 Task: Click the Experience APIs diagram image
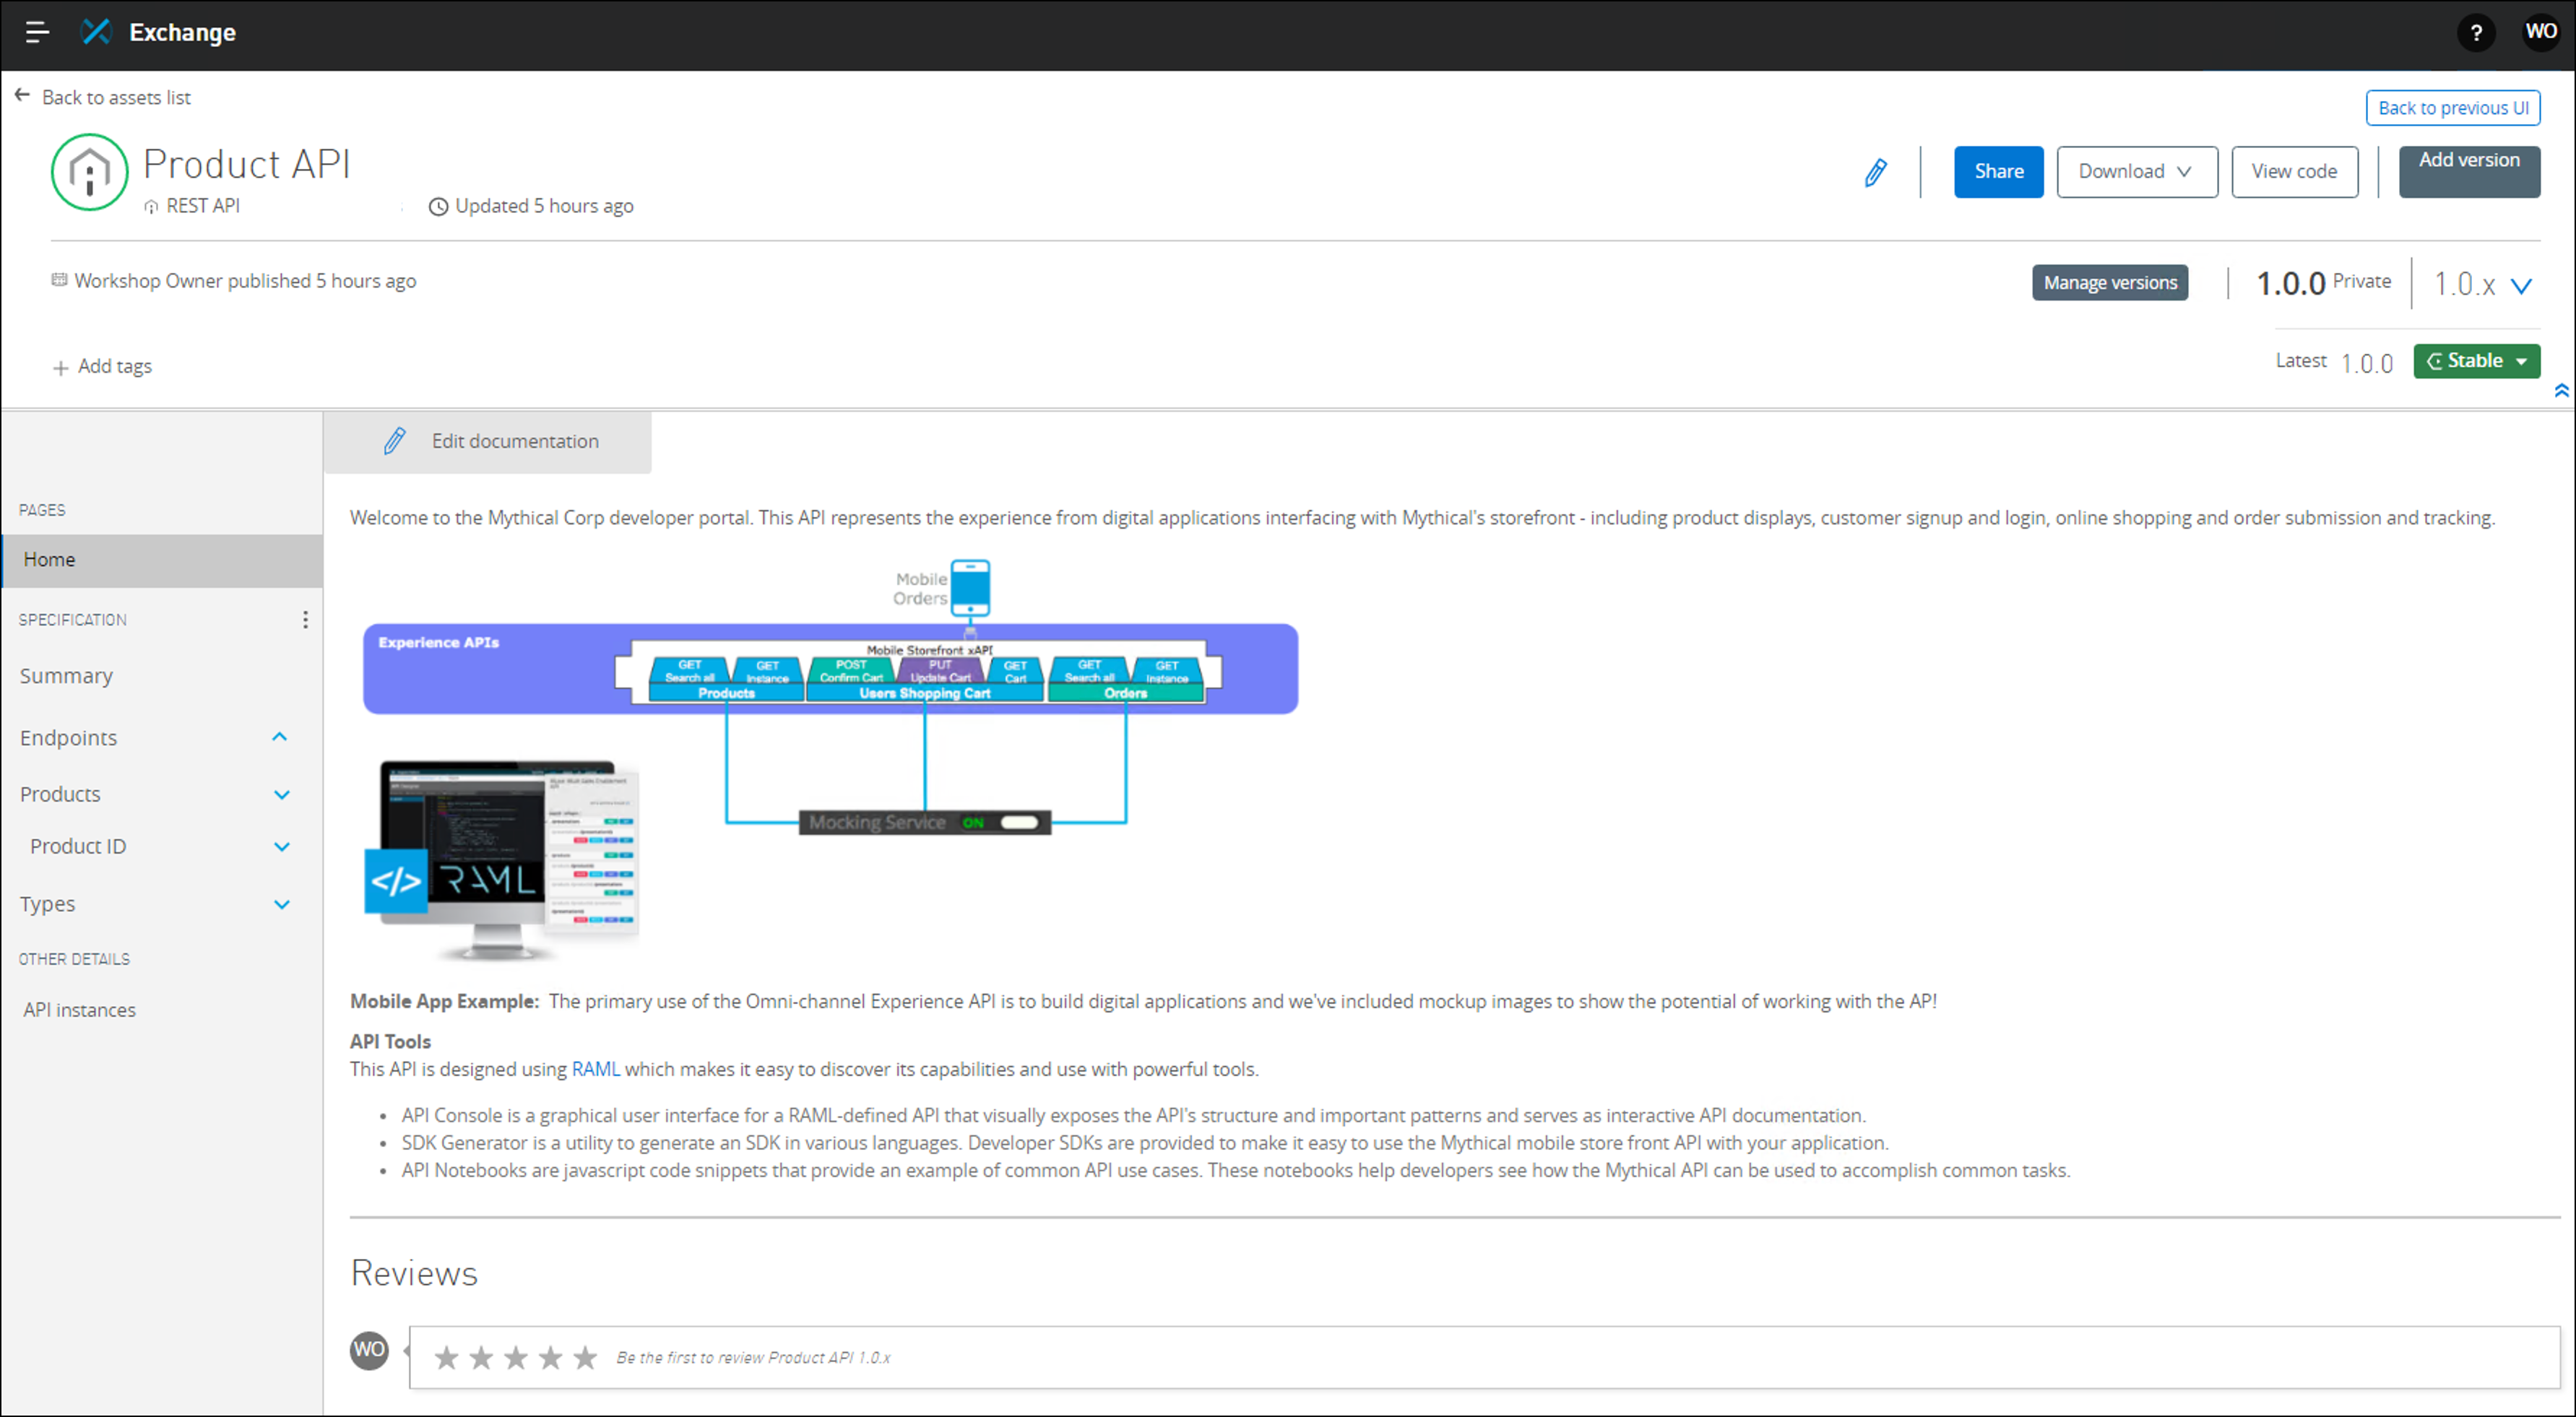point(830,697)
